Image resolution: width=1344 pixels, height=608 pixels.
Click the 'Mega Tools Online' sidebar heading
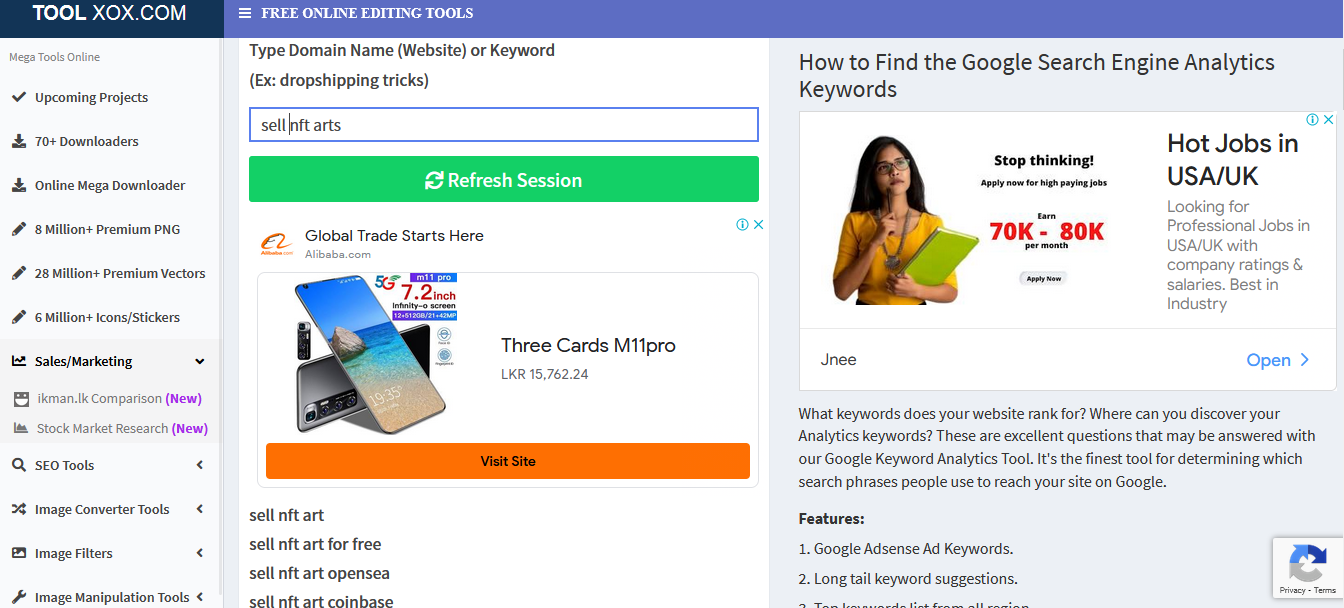(55, 57)
